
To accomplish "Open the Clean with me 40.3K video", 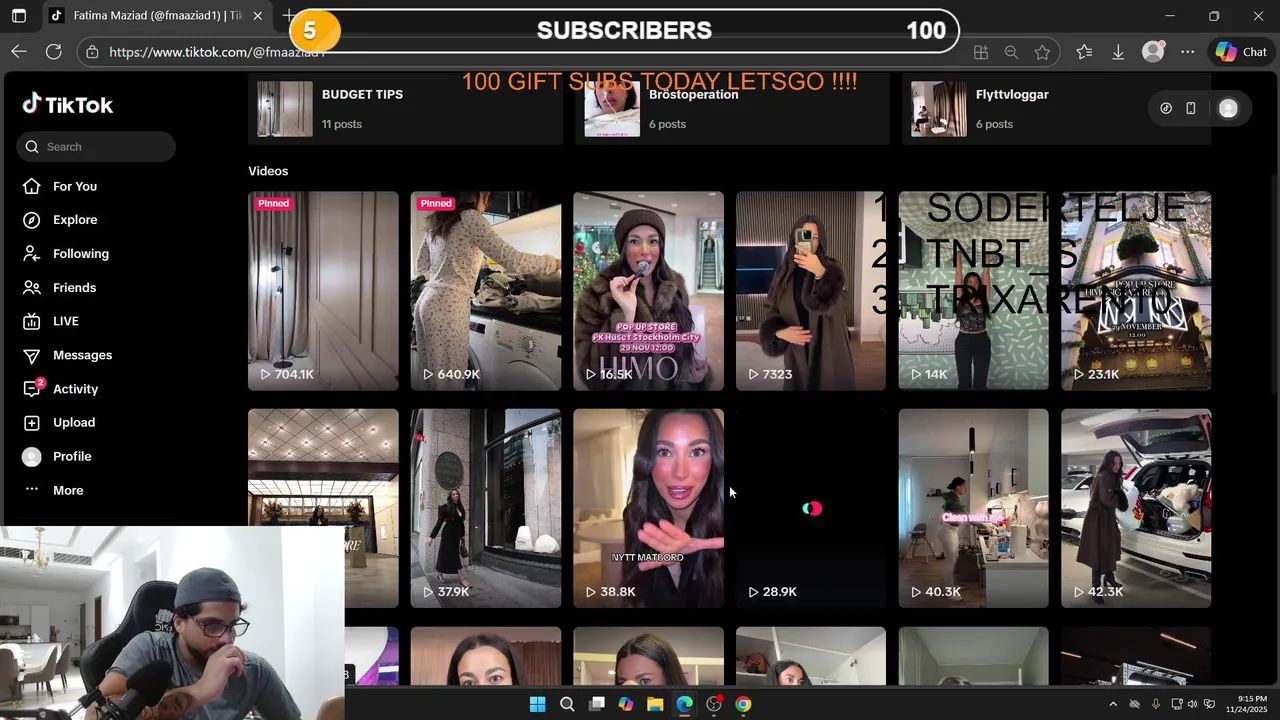I will (x=973, y=508).
